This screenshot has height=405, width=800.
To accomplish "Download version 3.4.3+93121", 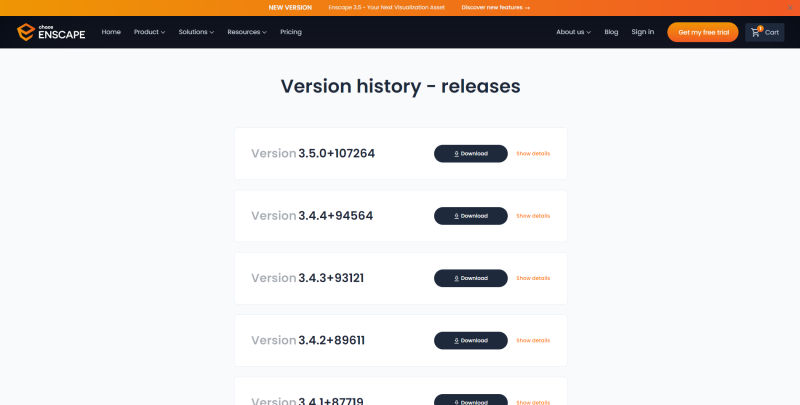I will click(x=470, y=278).
